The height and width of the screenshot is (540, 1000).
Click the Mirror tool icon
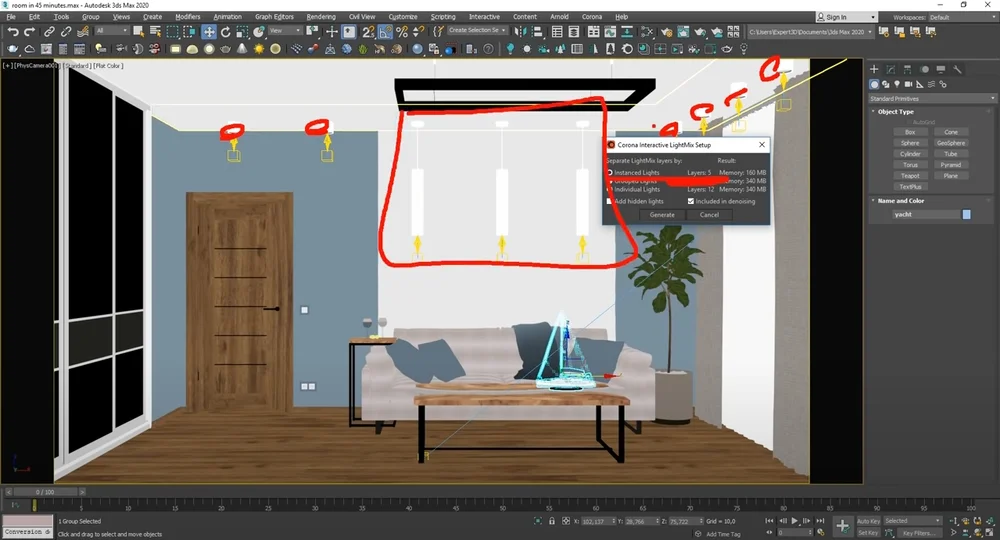[x=520, y=31]
